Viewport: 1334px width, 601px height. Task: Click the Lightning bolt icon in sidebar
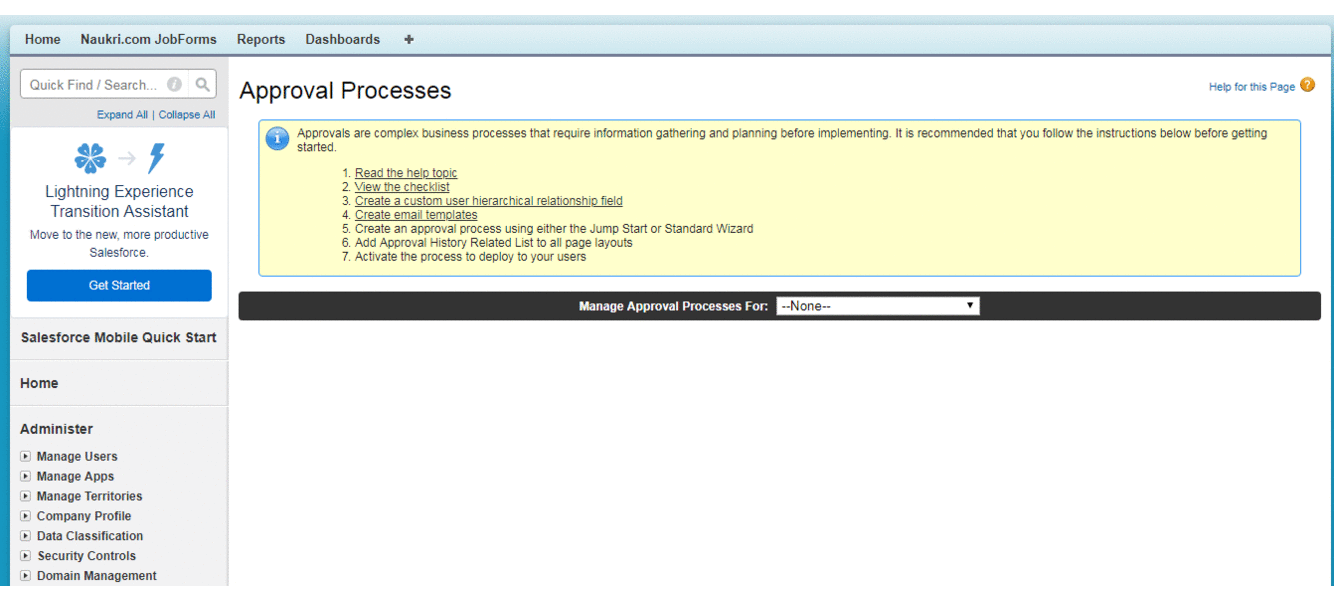(156, 158)
